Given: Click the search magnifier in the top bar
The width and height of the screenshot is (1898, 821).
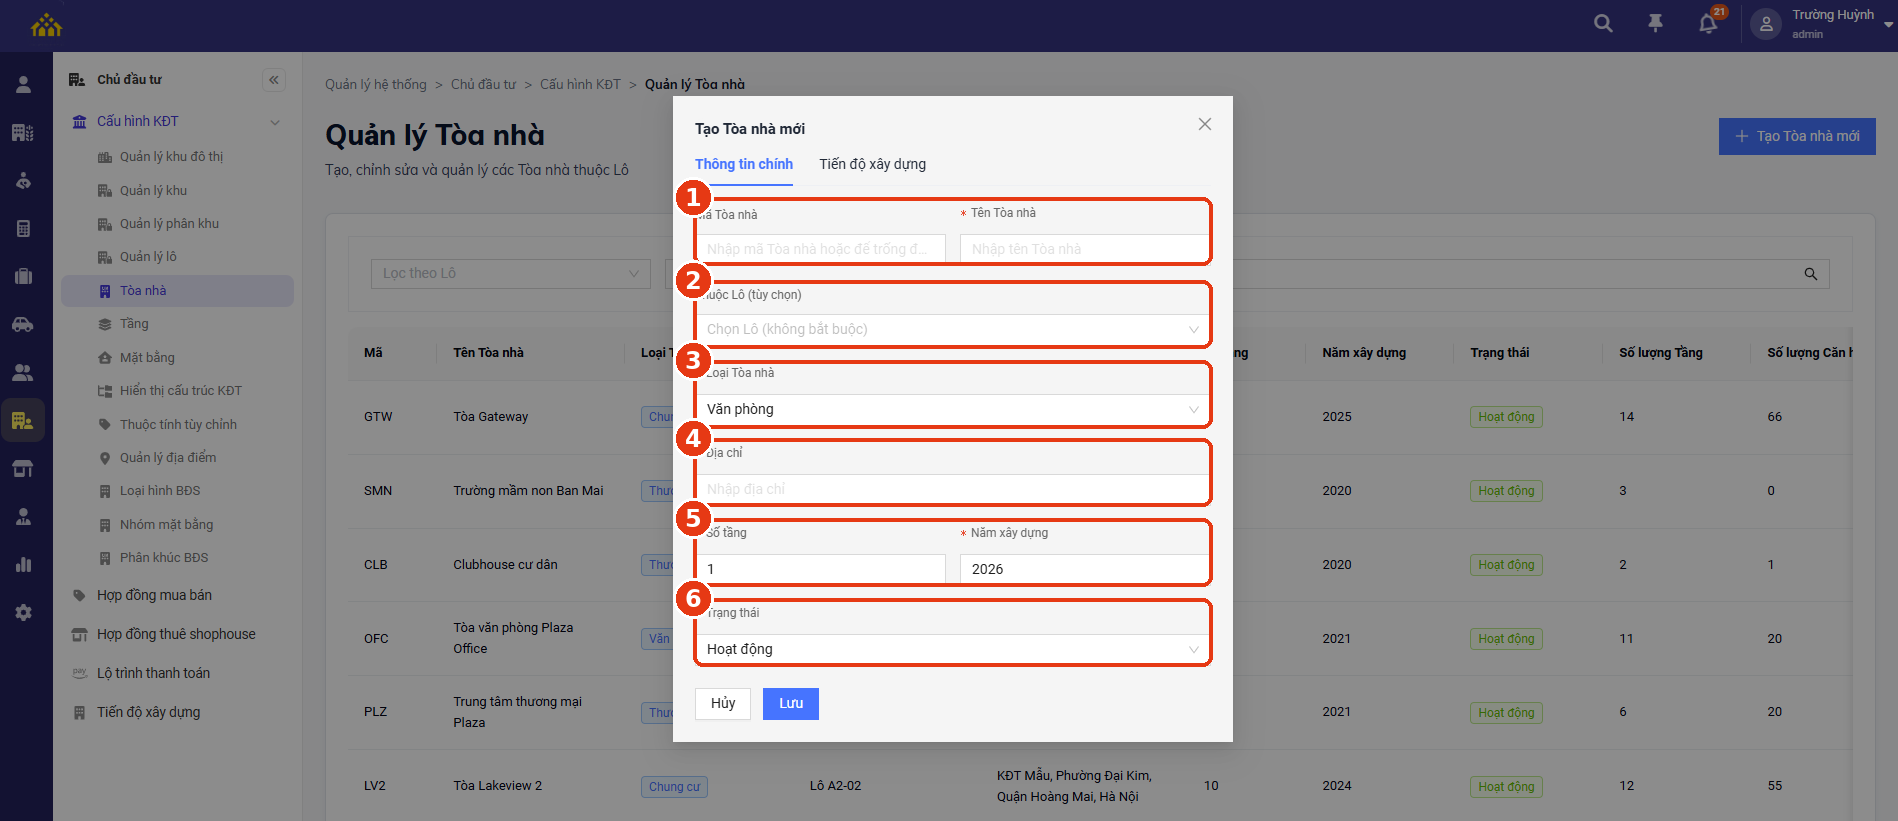Looking at the screenshot, I should point(1603,23).
